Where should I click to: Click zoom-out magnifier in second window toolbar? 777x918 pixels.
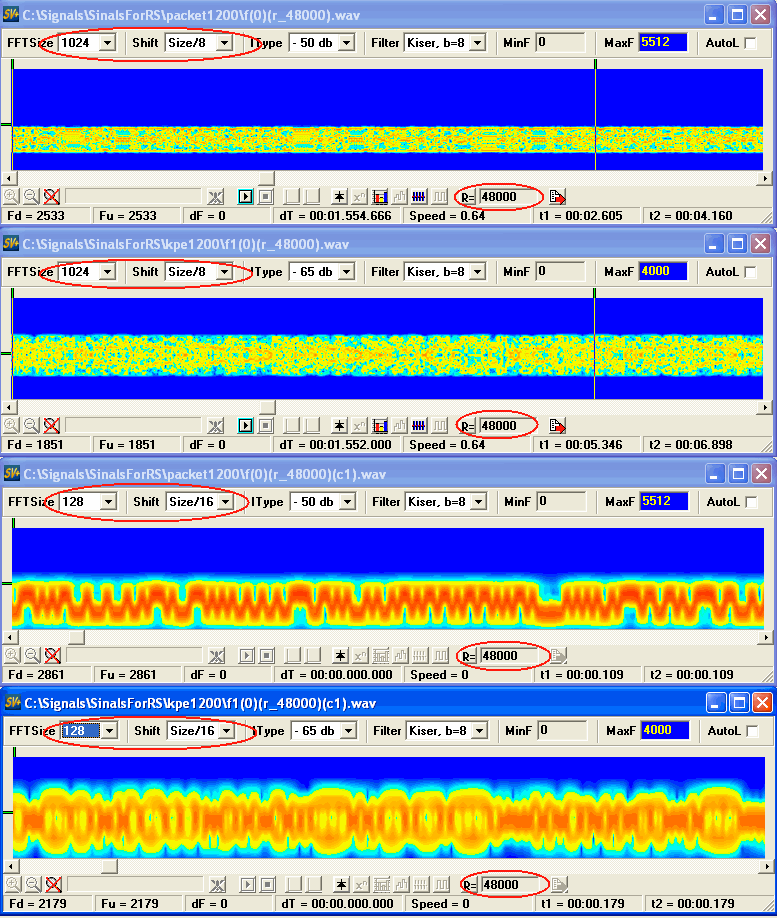click(32, 426)
